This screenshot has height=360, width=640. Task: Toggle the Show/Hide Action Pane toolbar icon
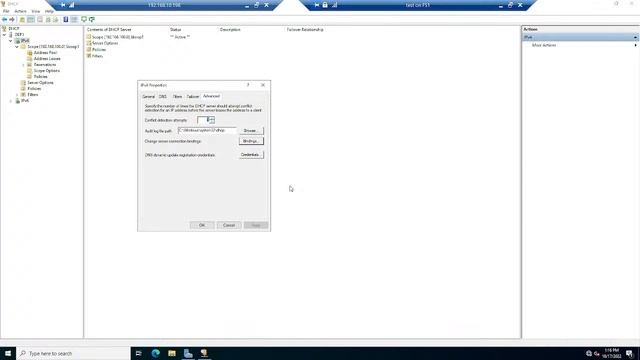[x=74, y=20]
